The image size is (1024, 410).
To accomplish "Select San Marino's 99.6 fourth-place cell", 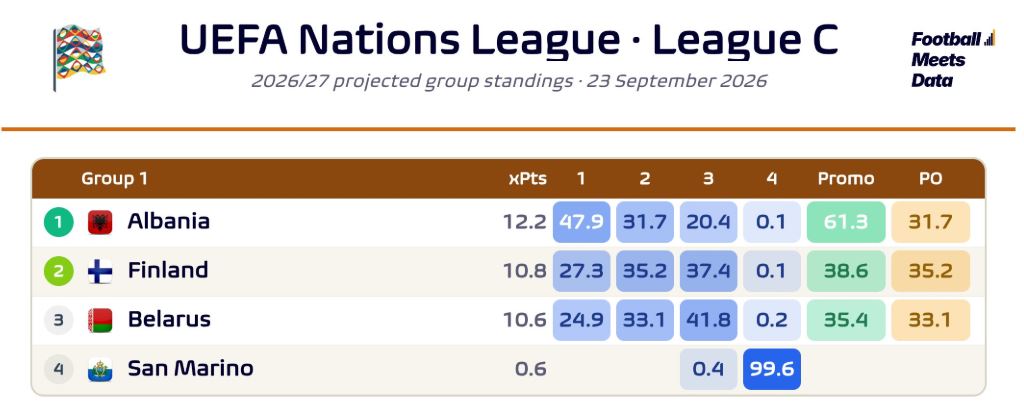I will (x=772, y=369).
